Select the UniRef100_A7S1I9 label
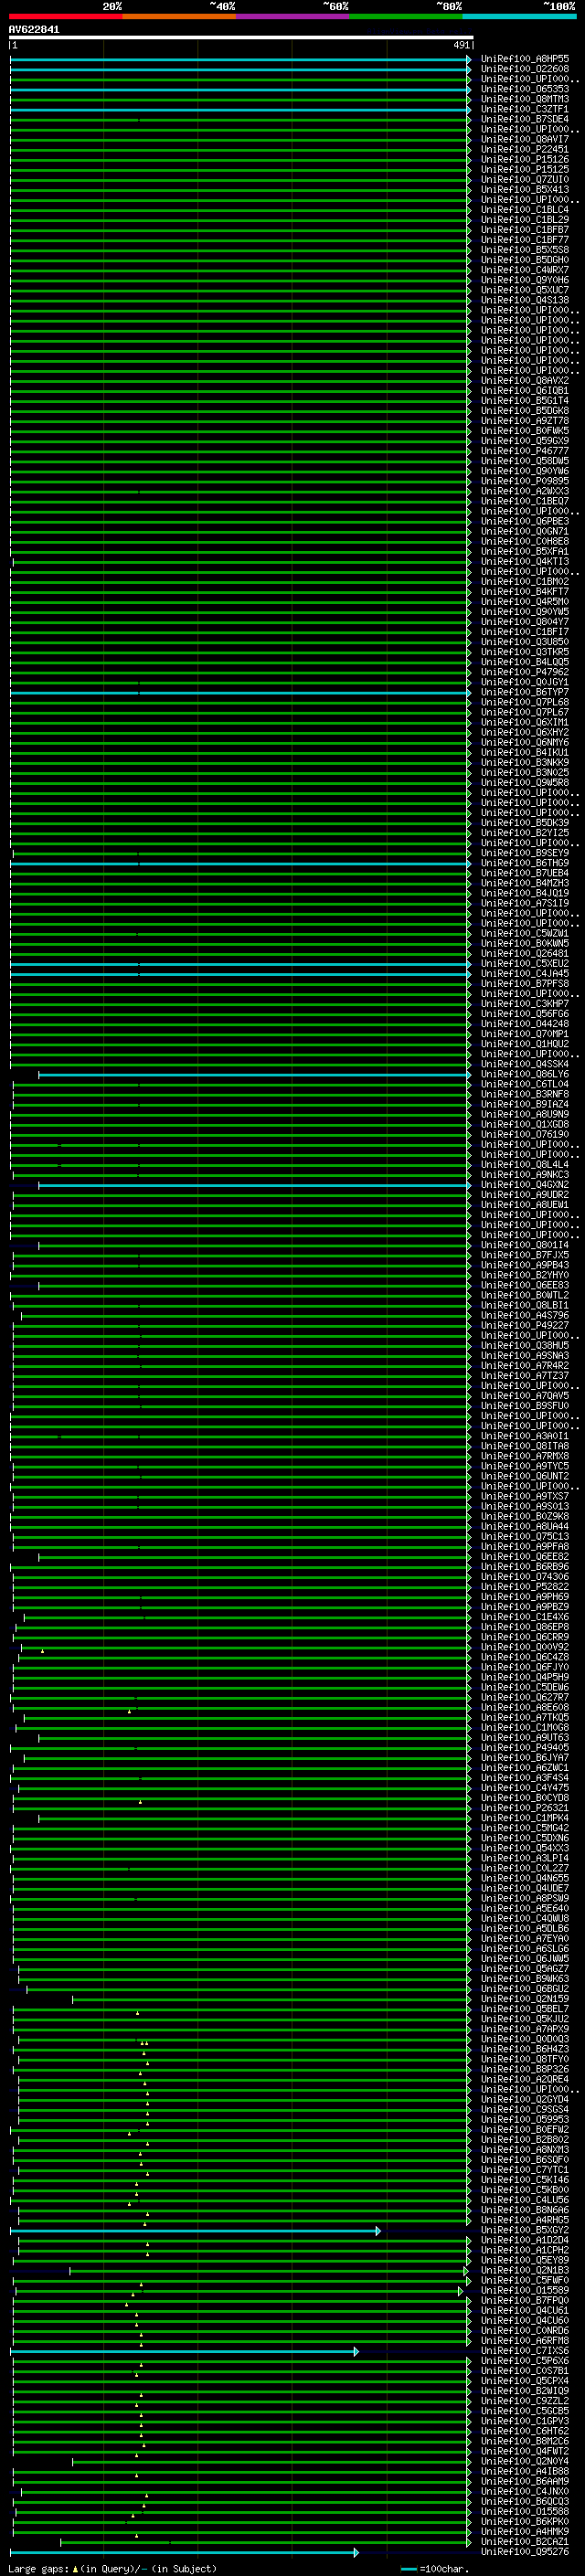This screenshot has height=2576, width=585. (x=525, y=903)
